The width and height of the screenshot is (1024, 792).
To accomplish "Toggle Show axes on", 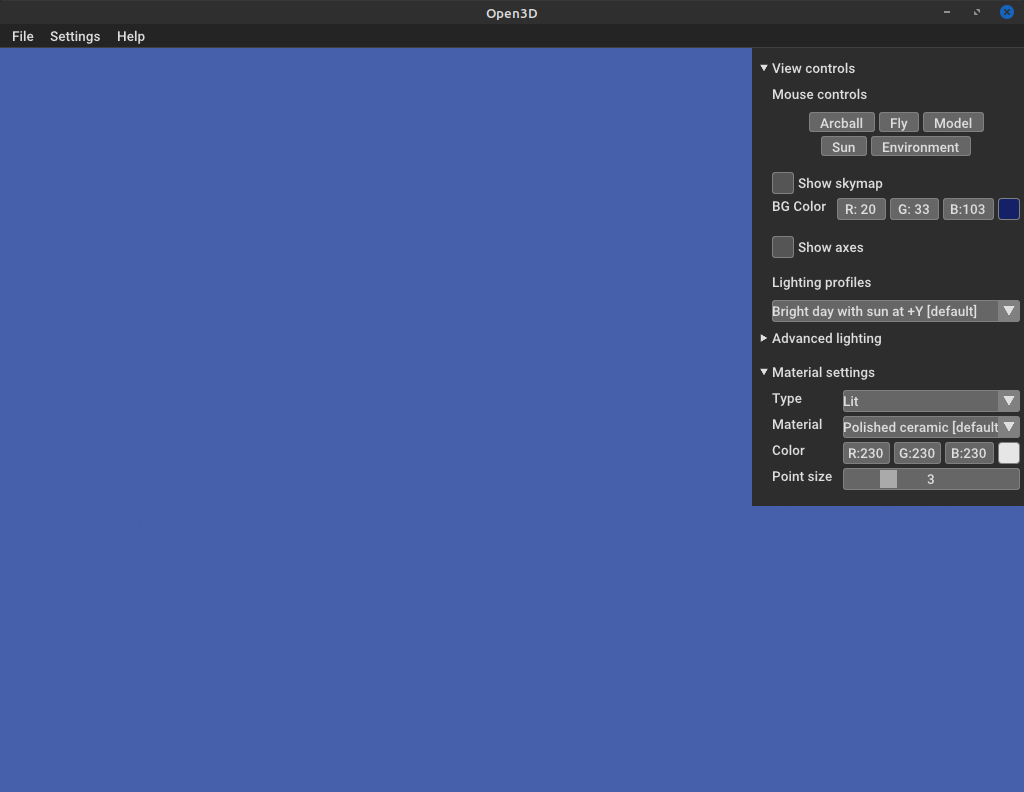I will point(782,246).
